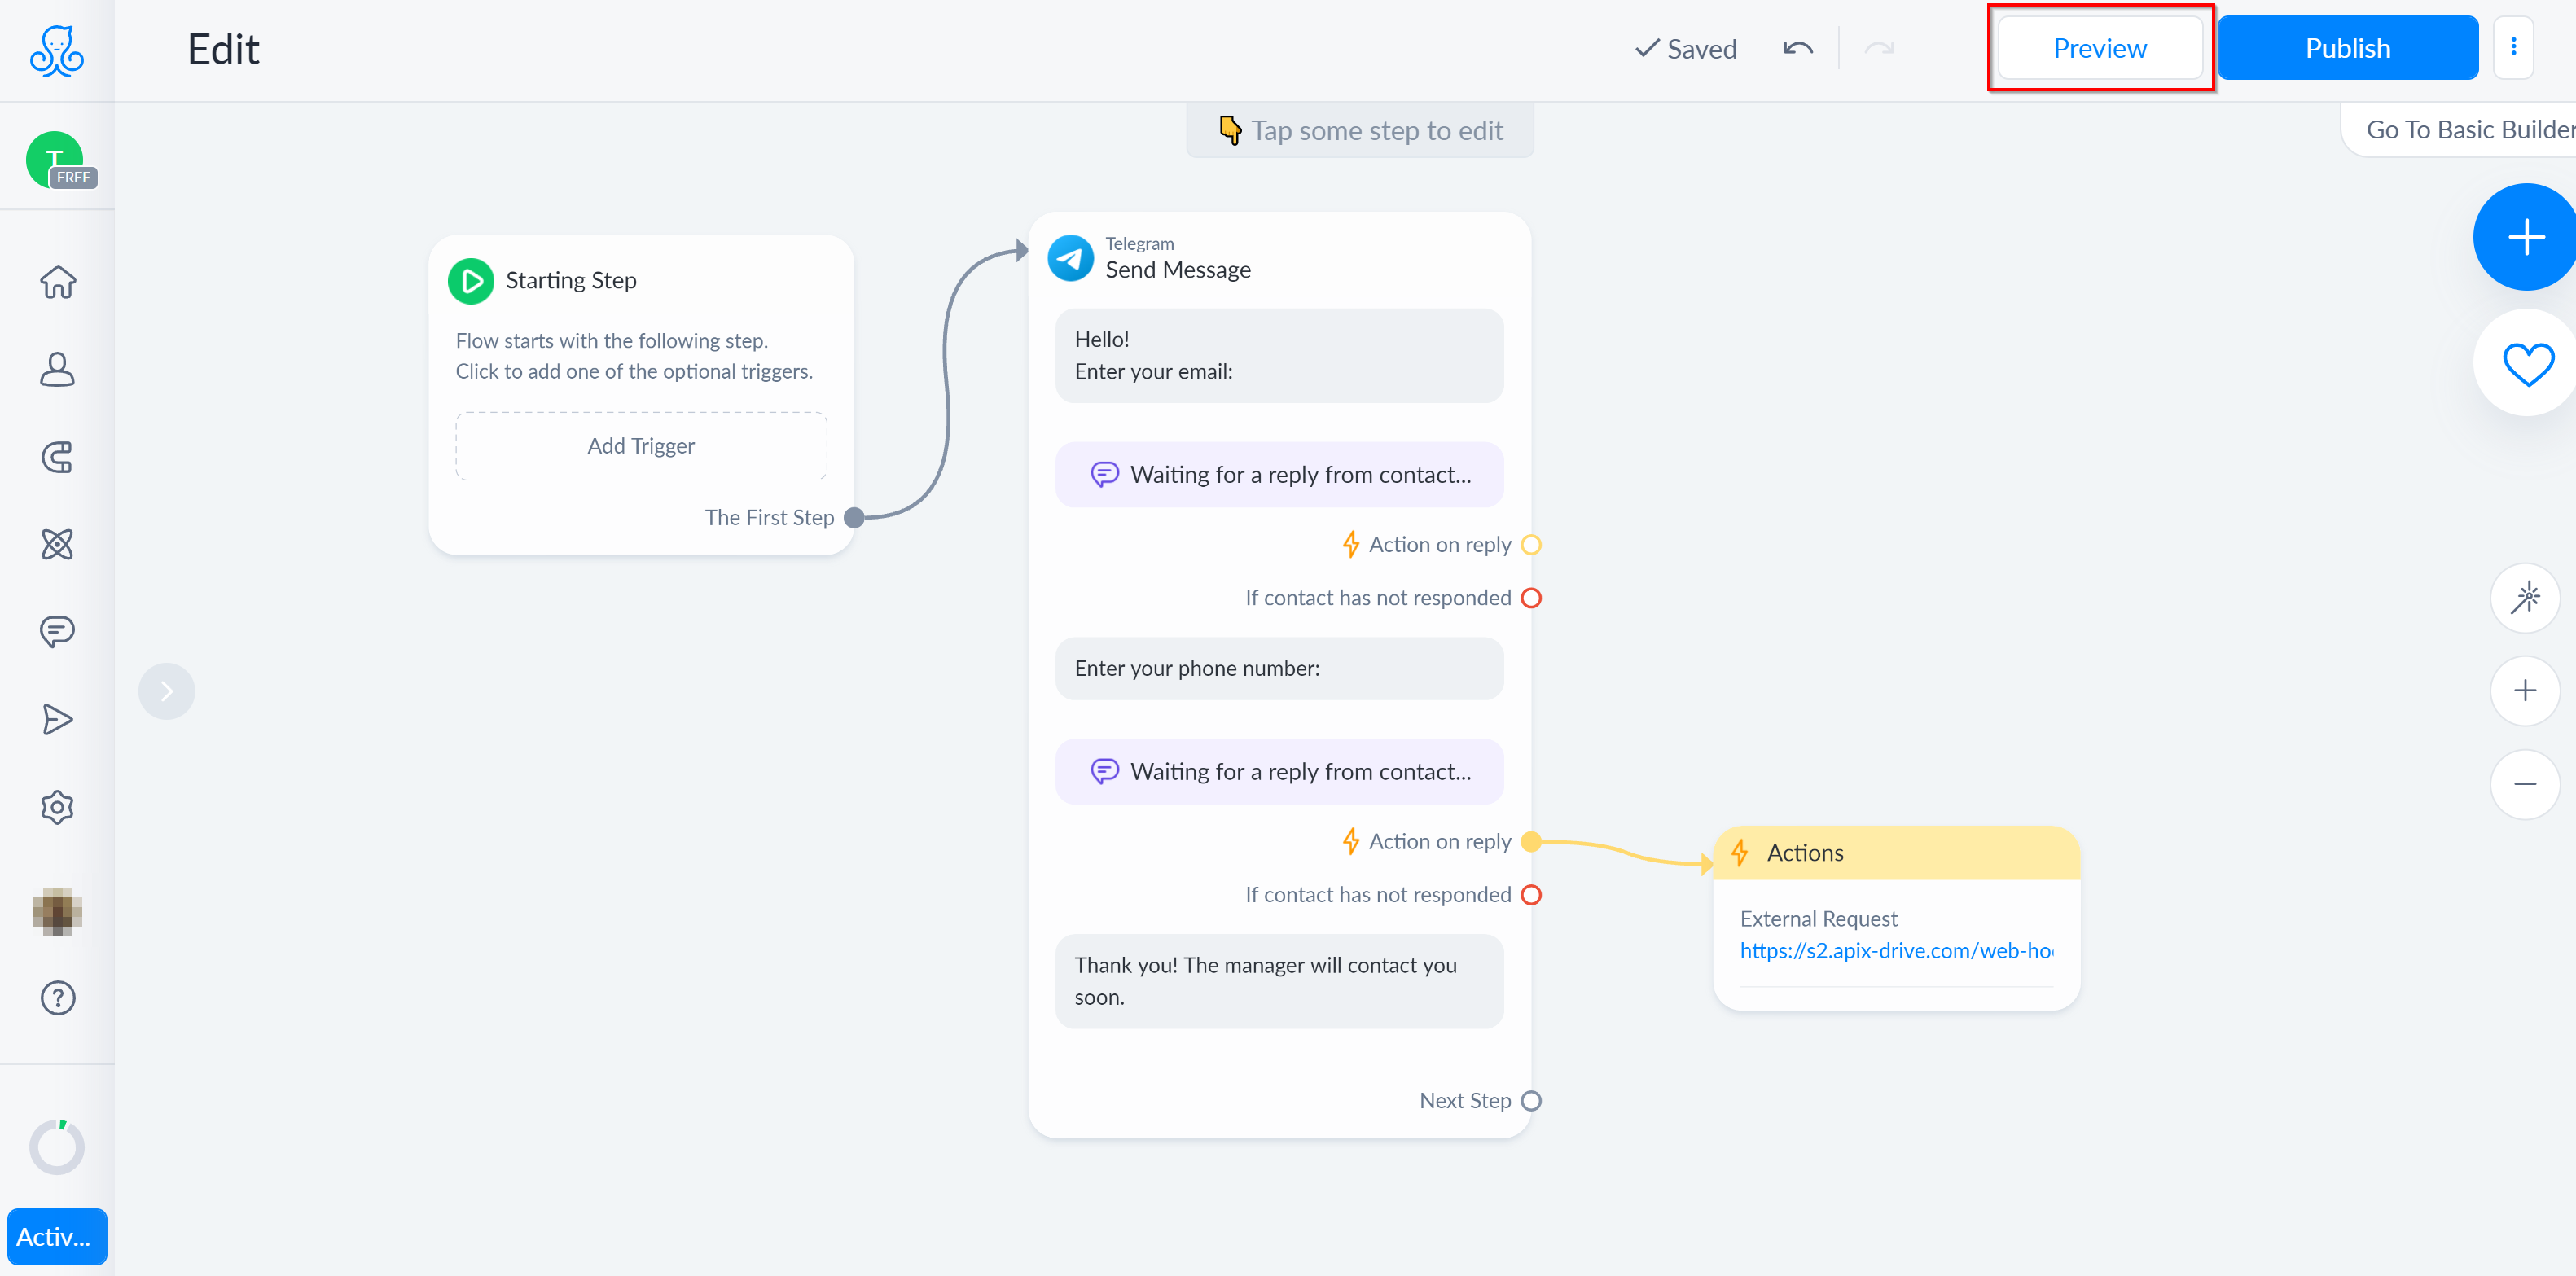This screenshot has height=1276, width=2576.
Task: Click the Preview button to test flow
Action: 2100,47
